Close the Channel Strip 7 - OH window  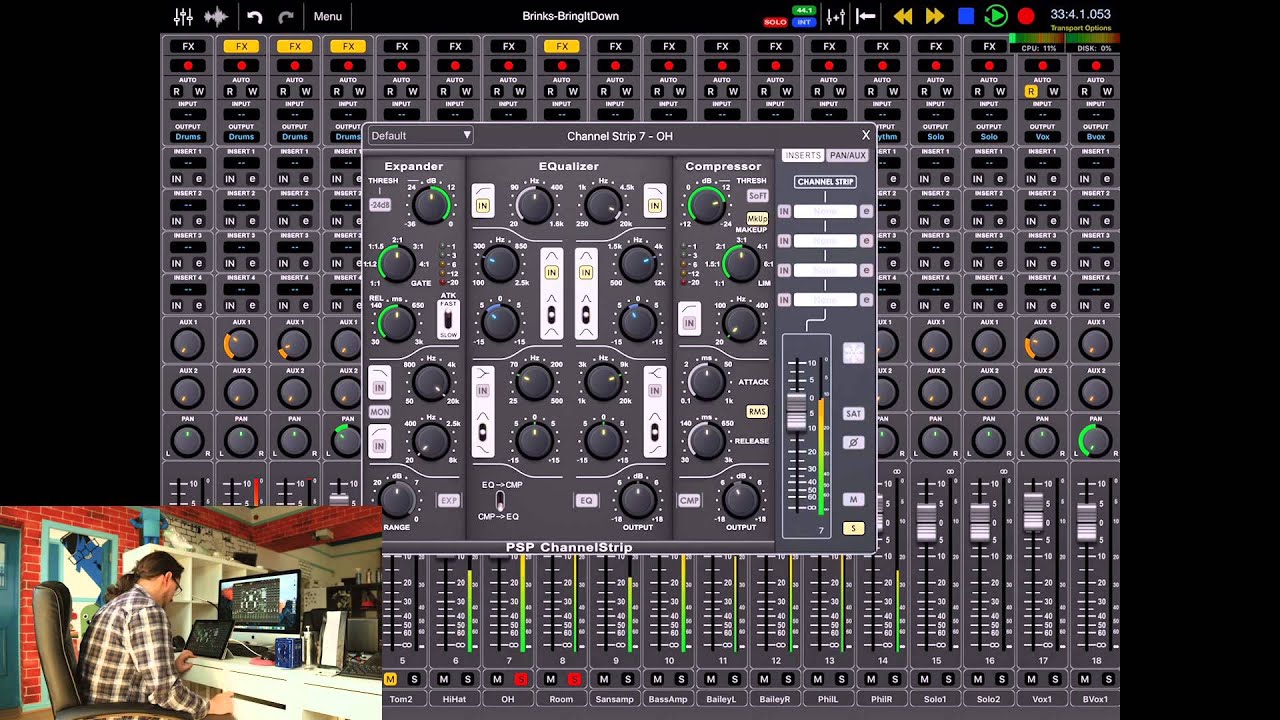pyautogui.click(x=866, y=135)
